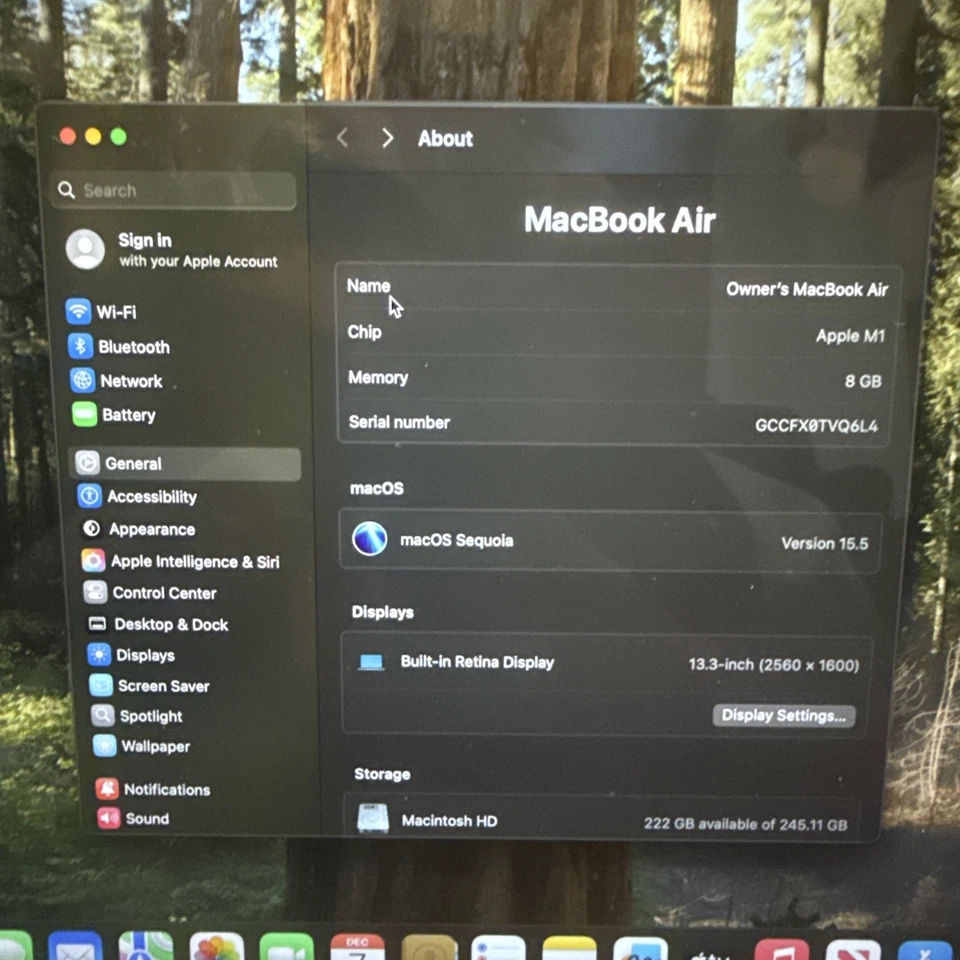Open the macOS Sequoia version details row

[609, 540]
